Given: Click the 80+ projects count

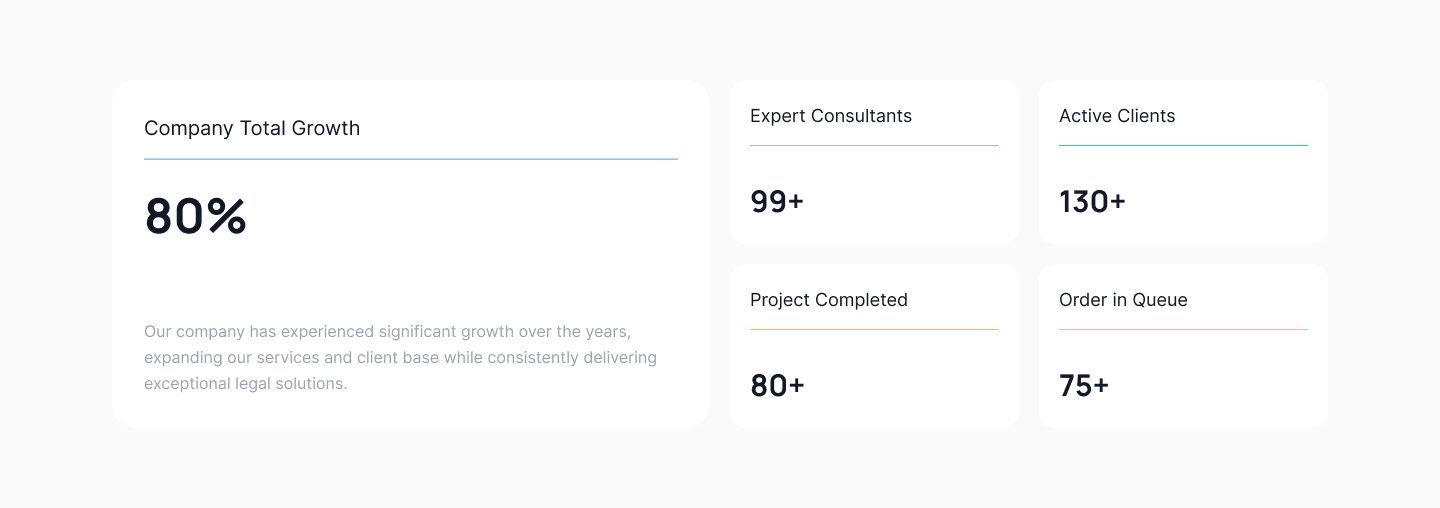Looking at the screenshot, I should (777, 386).
